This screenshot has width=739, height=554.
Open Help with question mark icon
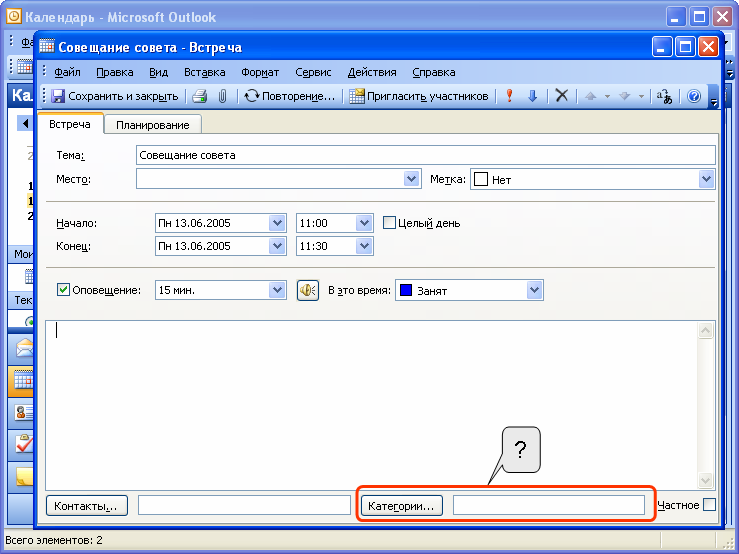[x=694, y=96]
